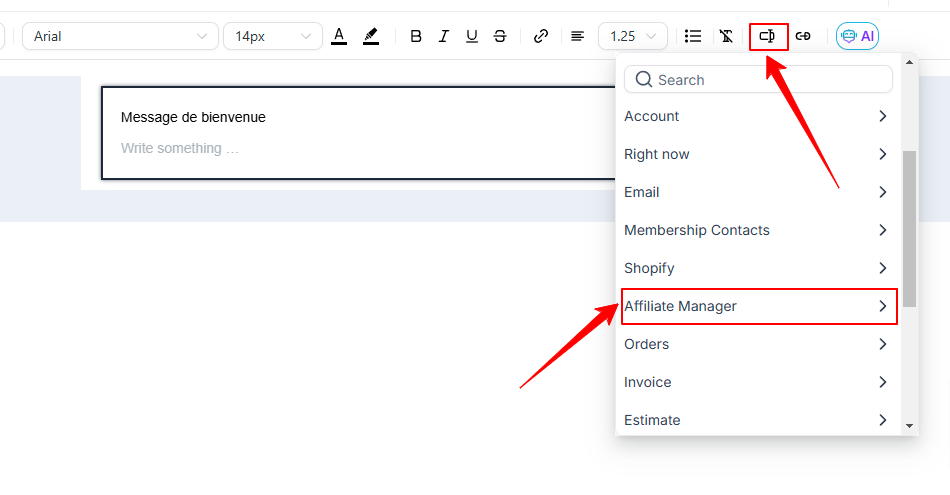The image size is (950, 495).
Task: Toggle bold formatting
Action: pos(416,36)
